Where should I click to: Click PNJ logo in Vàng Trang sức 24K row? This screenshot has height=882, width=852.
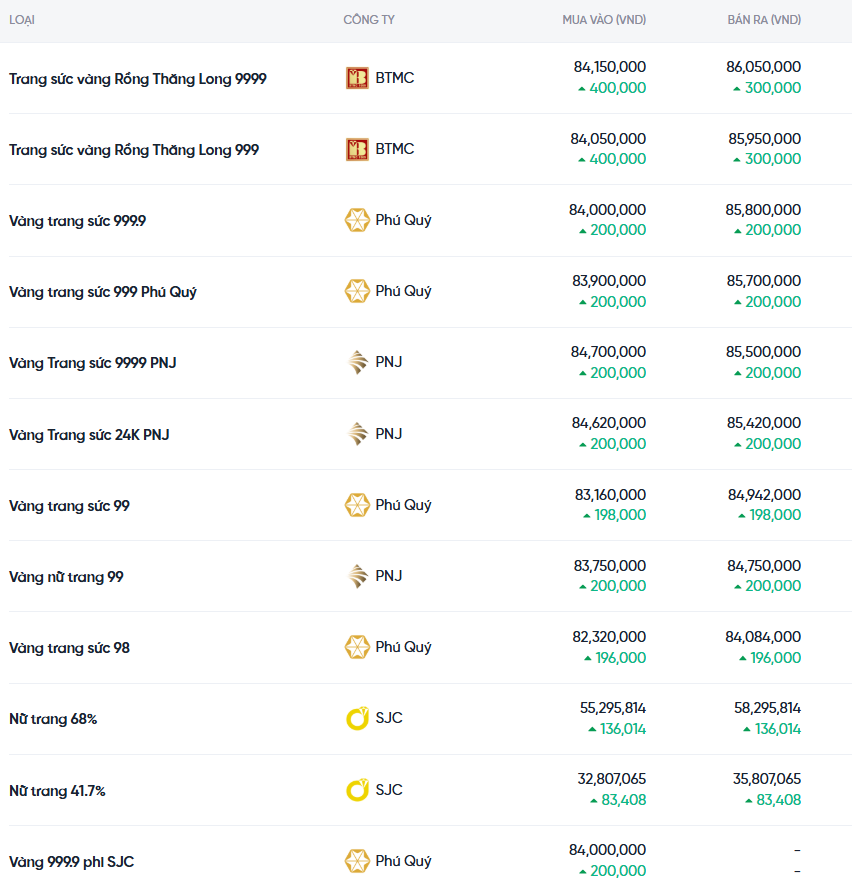(x=357, y=434)
